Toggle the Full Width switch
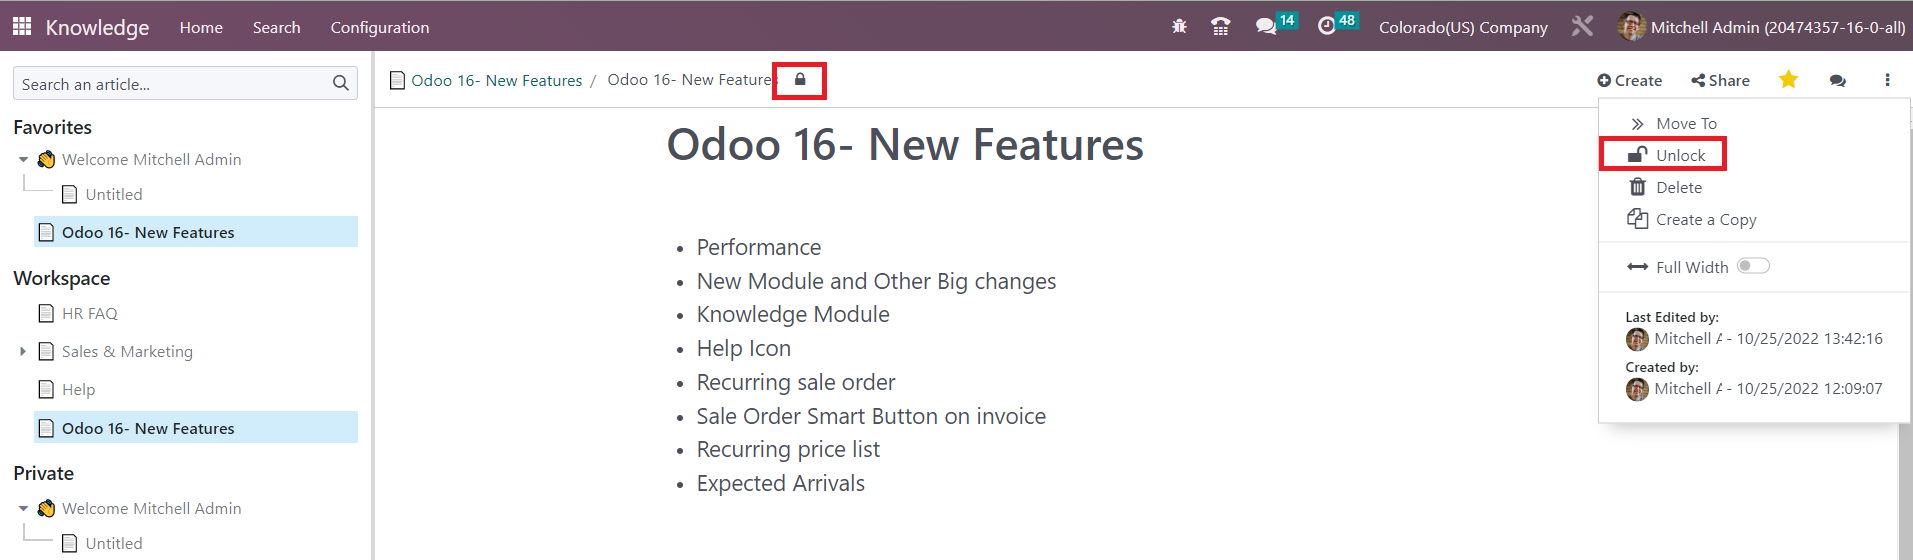 pyautogui.click(x=1753, y=266)
